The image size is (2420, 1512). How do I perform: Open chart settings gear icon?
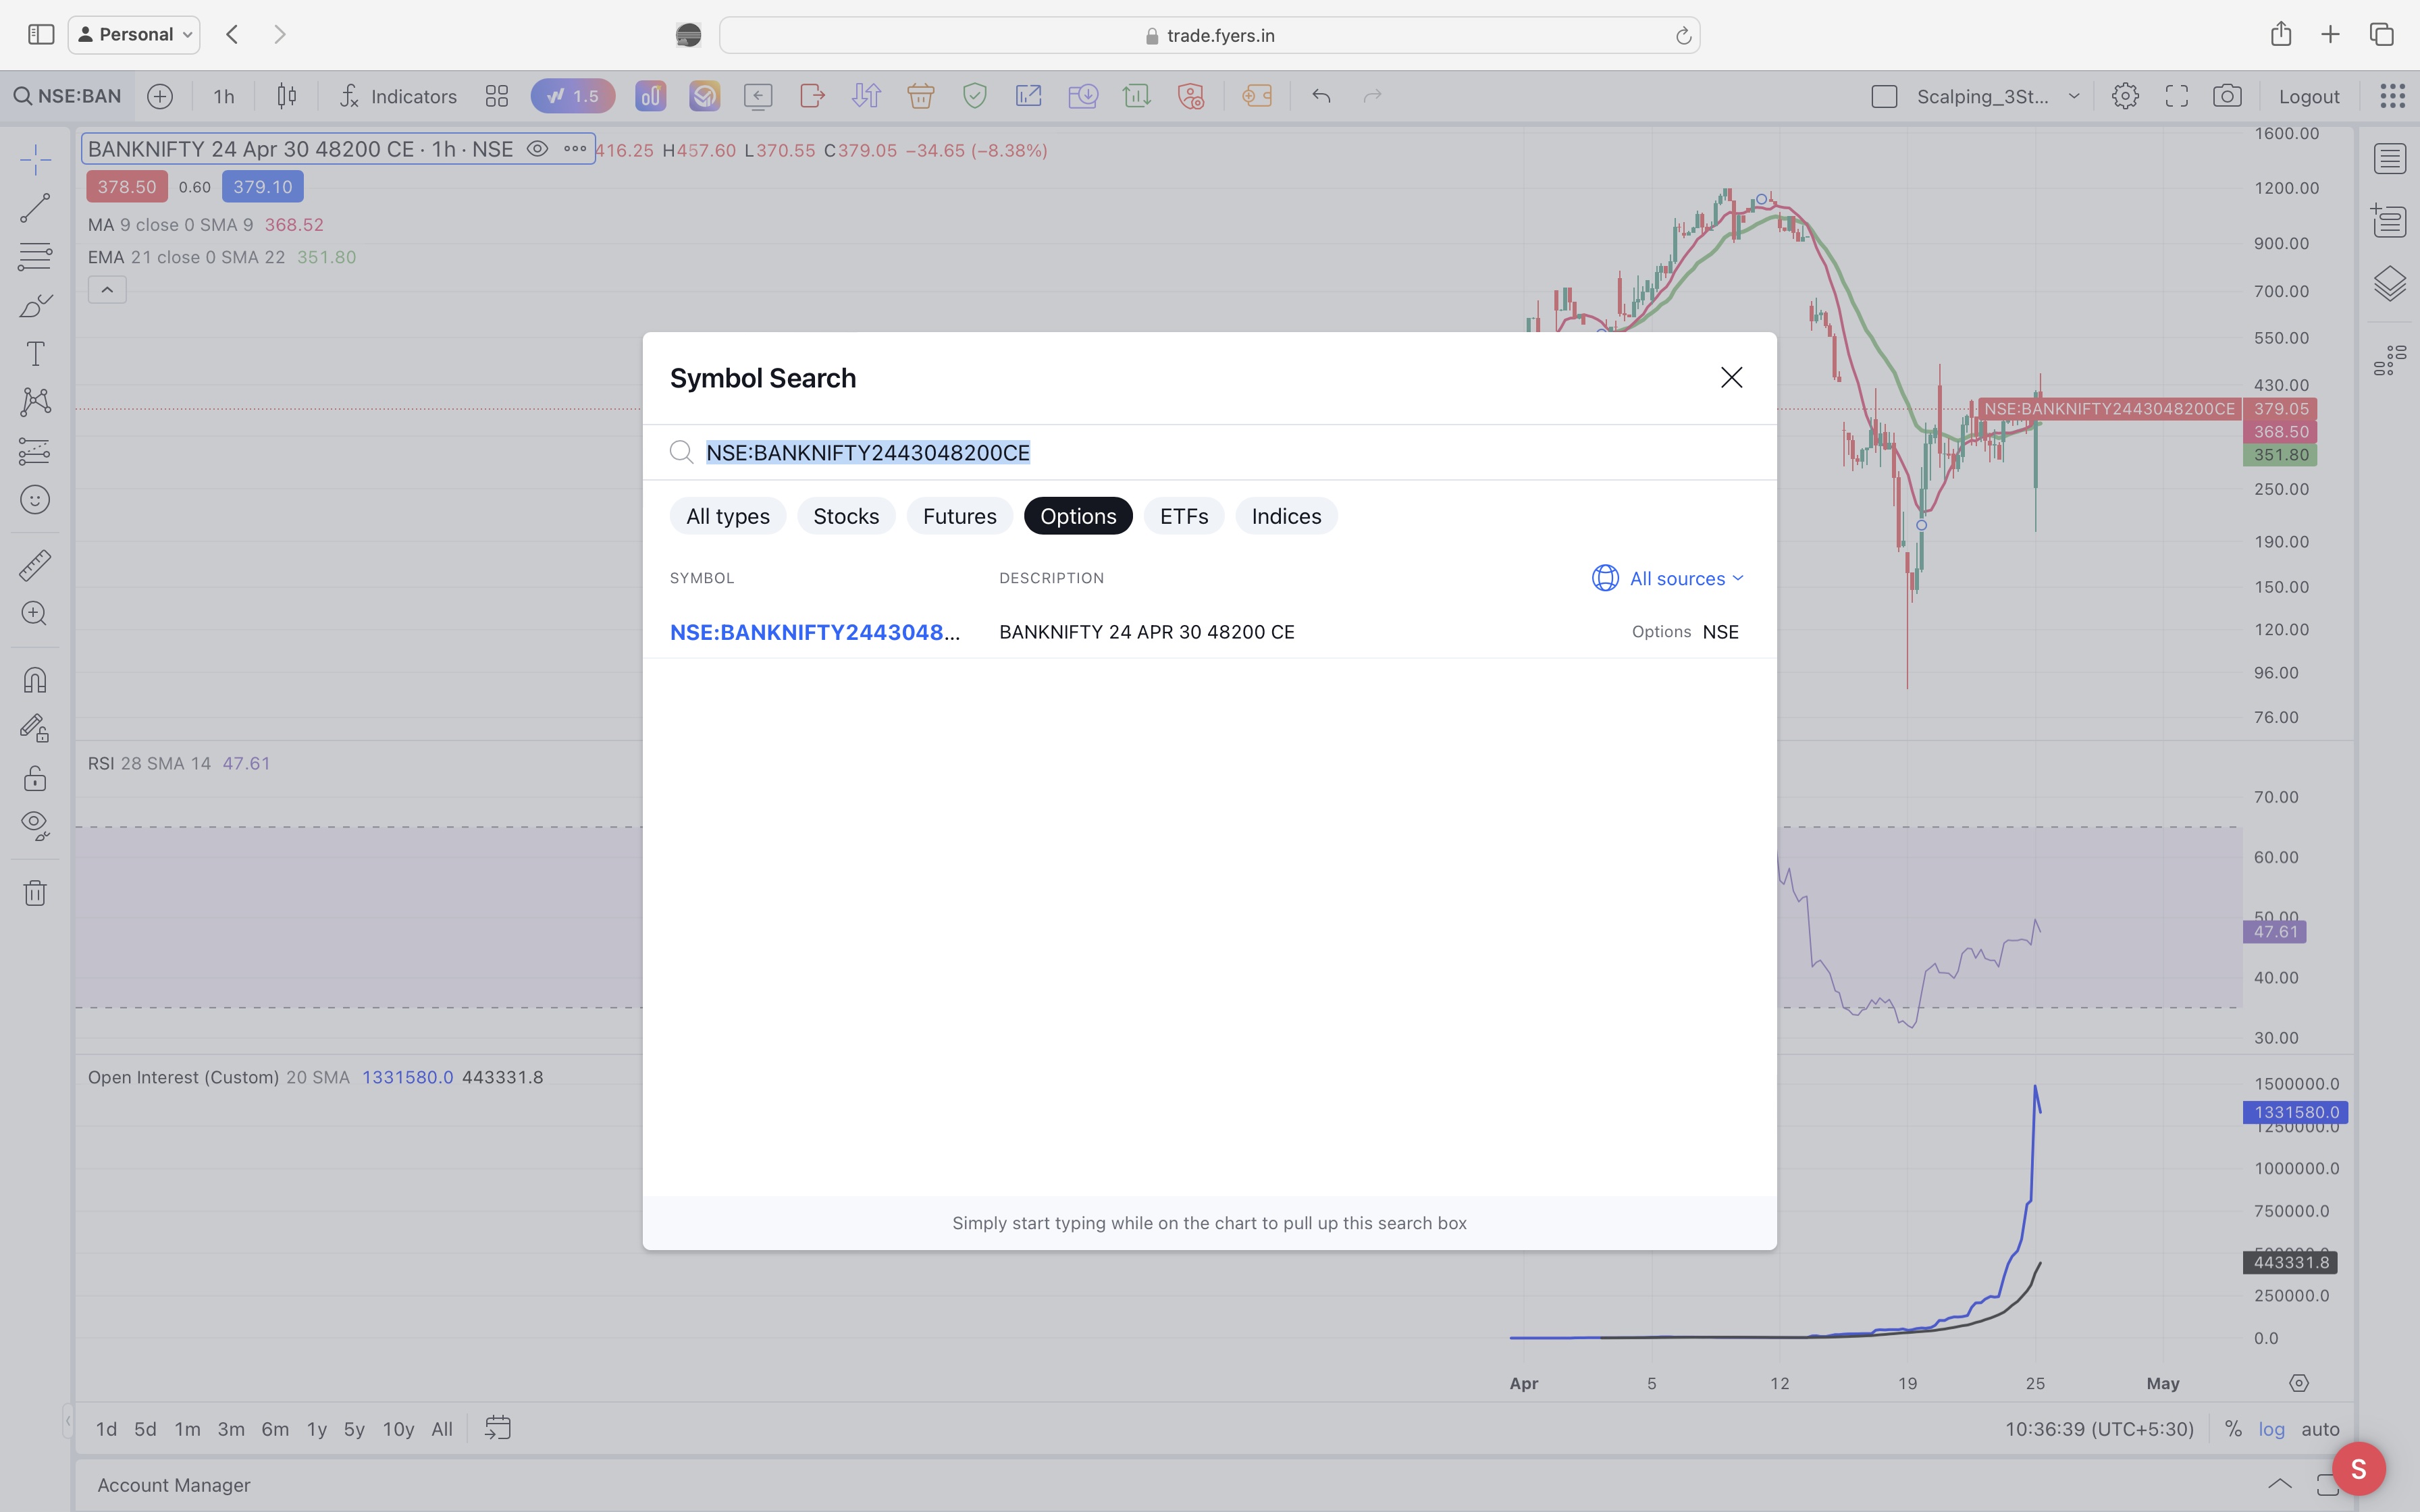click(x=2125, y=96)
